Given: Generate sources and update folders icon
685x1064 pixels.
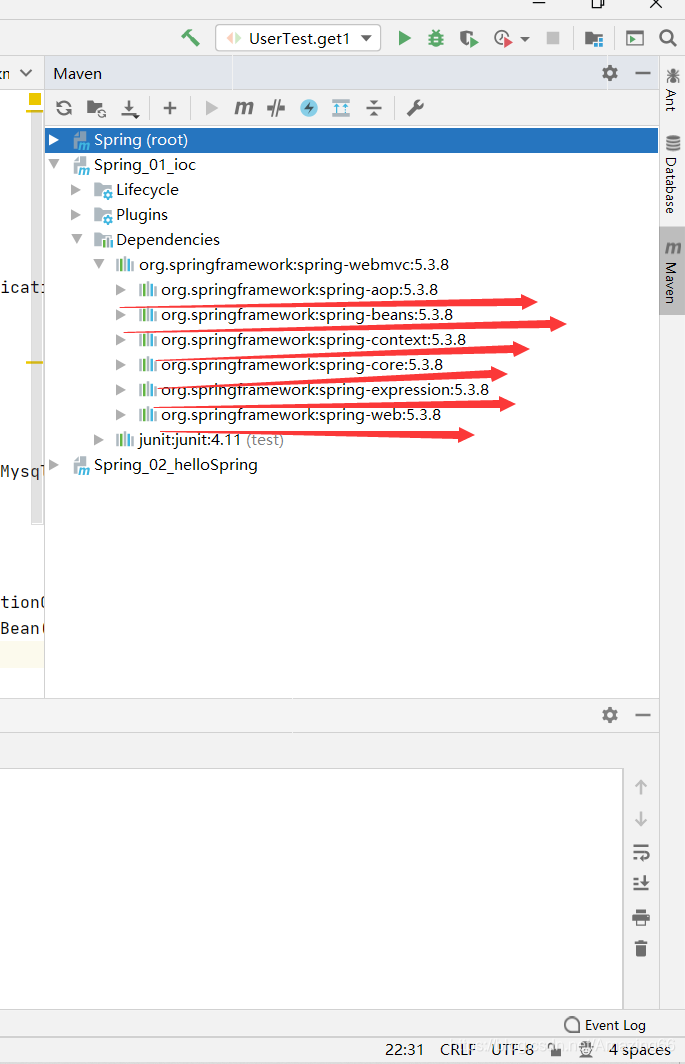Looking at the screenshot, I should pyautogui.click(x=96, y=108).
